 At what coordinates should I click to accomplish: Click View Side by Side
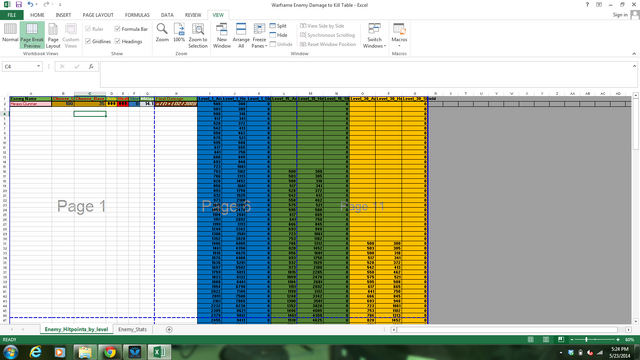pos(322,26)
